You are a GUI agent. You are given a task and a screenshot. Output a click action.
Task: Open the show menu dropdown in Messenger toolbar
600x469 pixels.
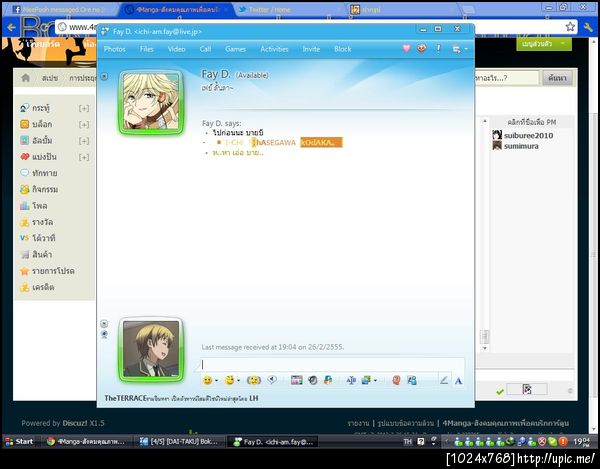(x=460, y=49)
